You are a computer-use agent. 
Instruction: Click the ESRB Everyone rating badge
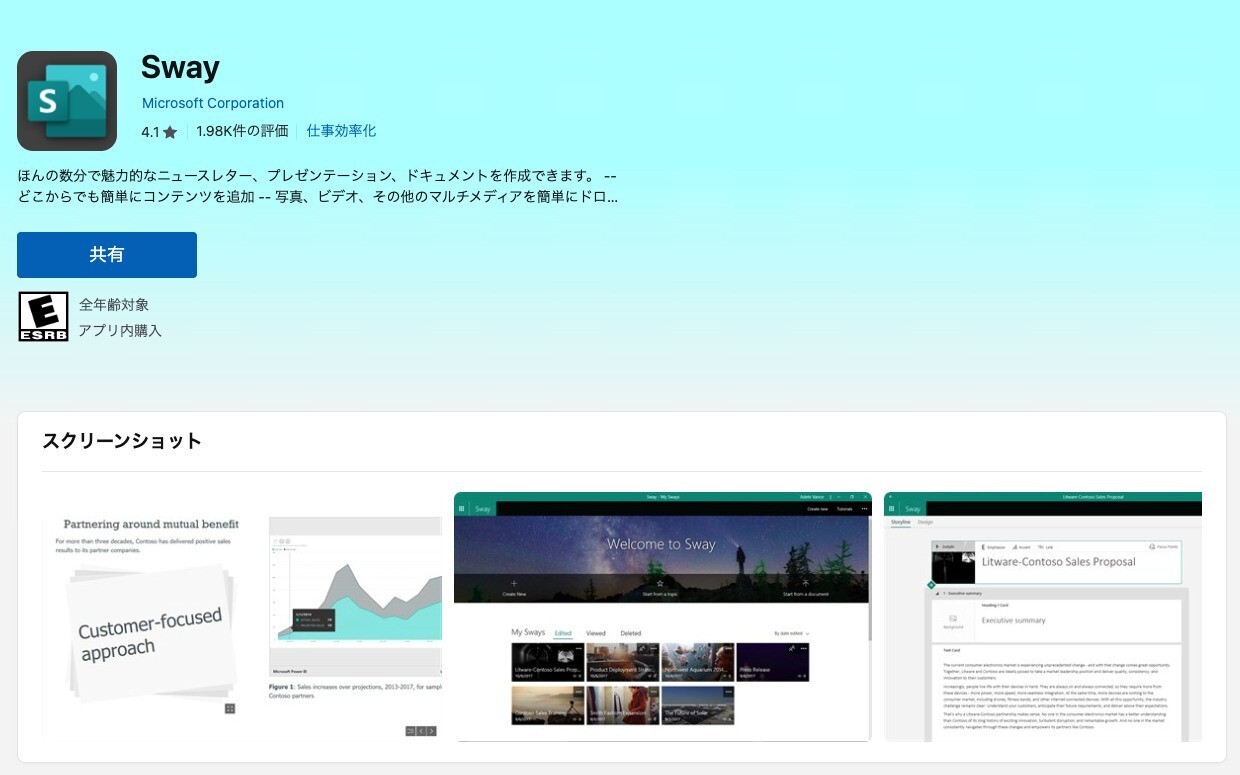pos(43,317)
